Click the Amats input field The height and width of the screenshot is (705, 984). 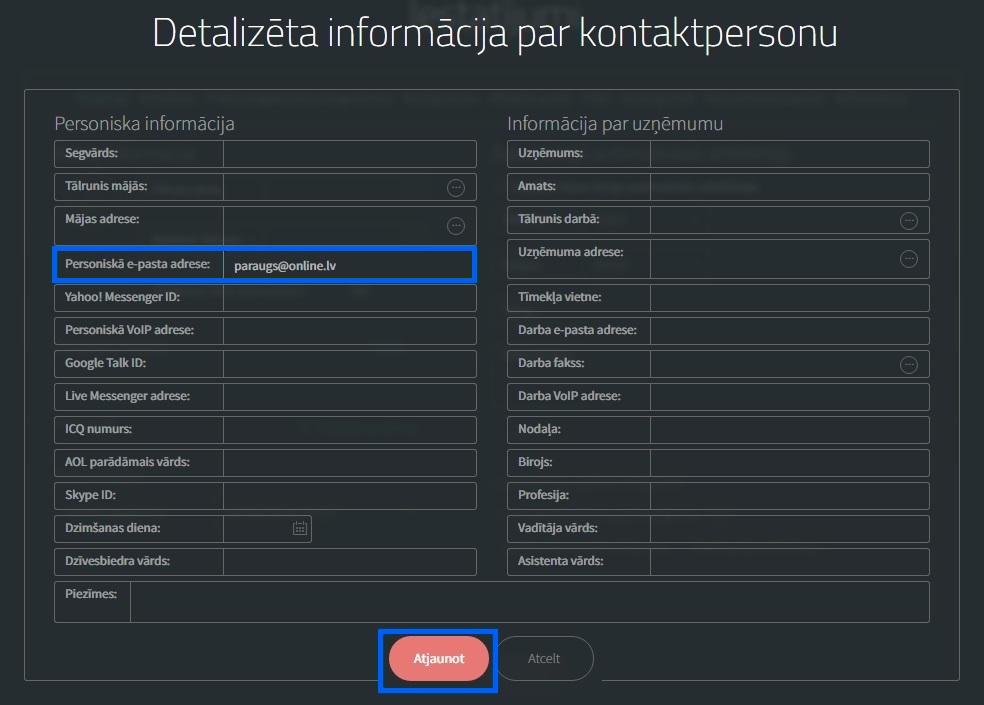789,187
